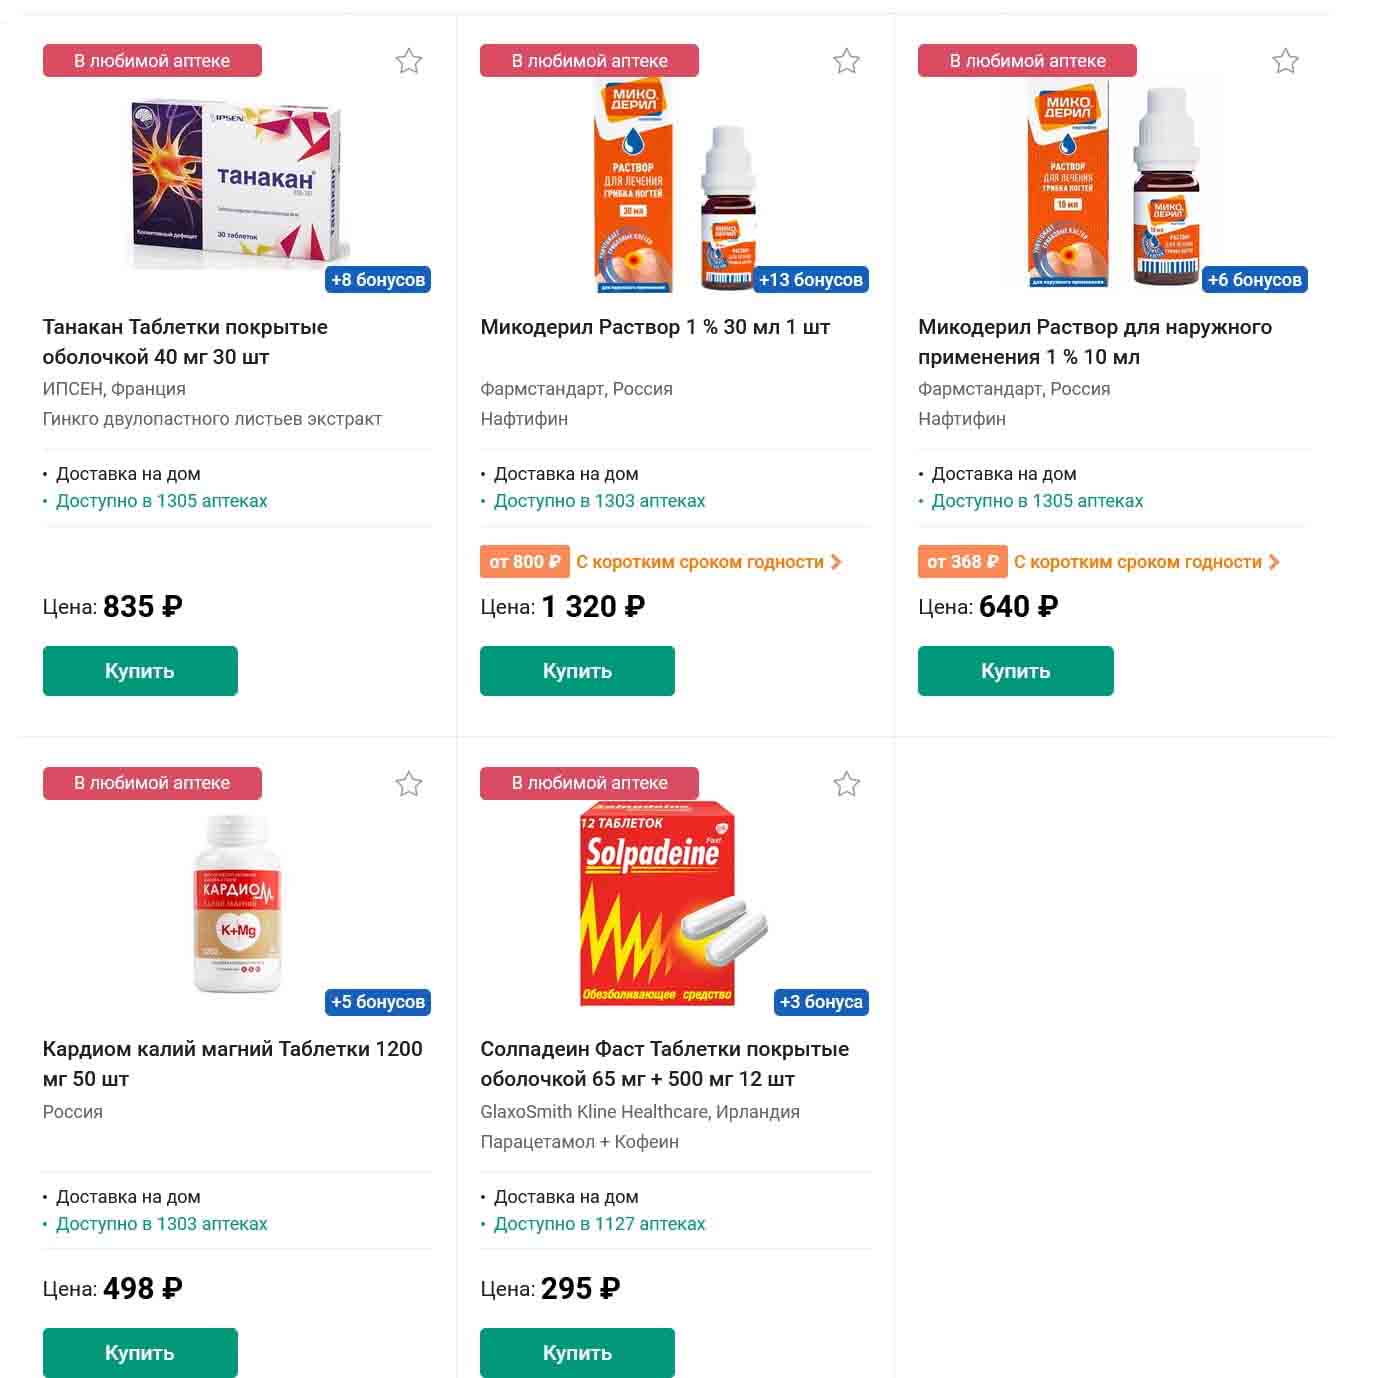Click the star icon on Солпадеин Фаст

coord(846,784)
